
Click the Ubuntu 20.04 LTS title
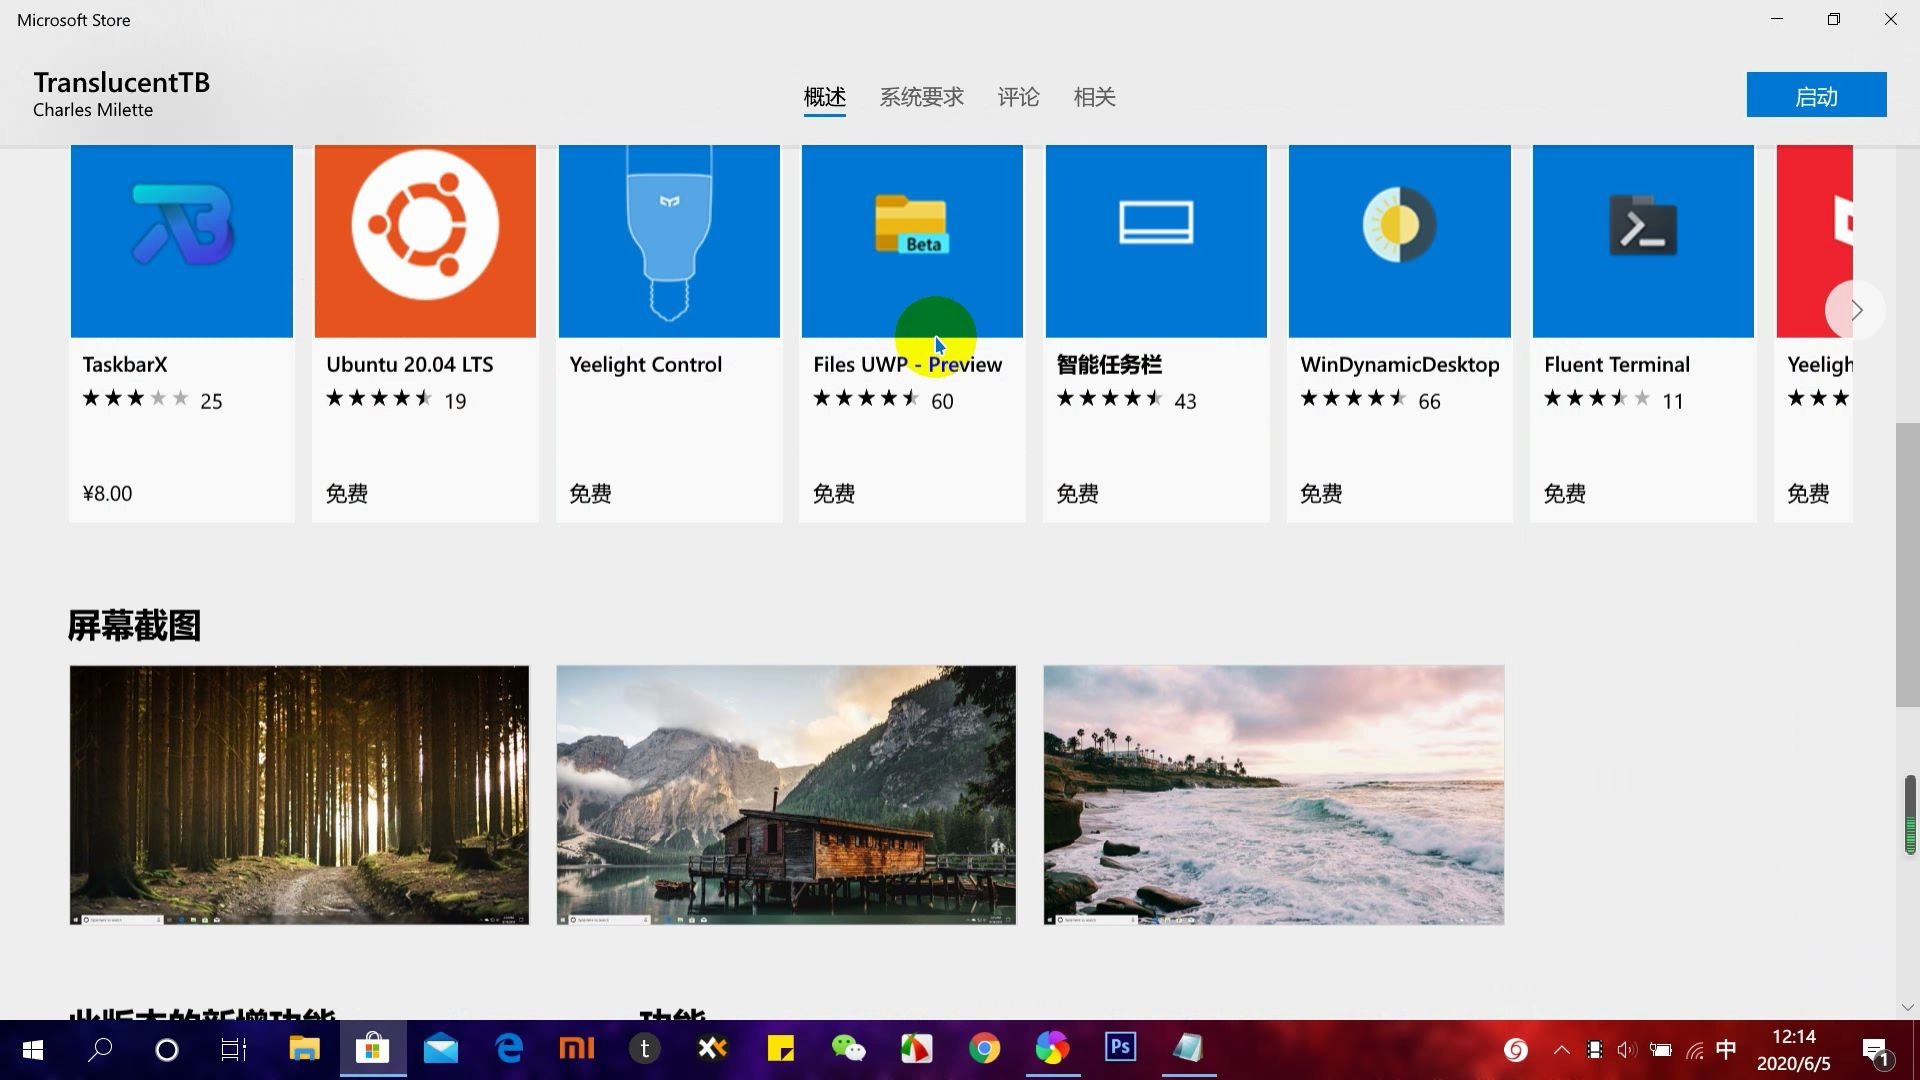410,365
